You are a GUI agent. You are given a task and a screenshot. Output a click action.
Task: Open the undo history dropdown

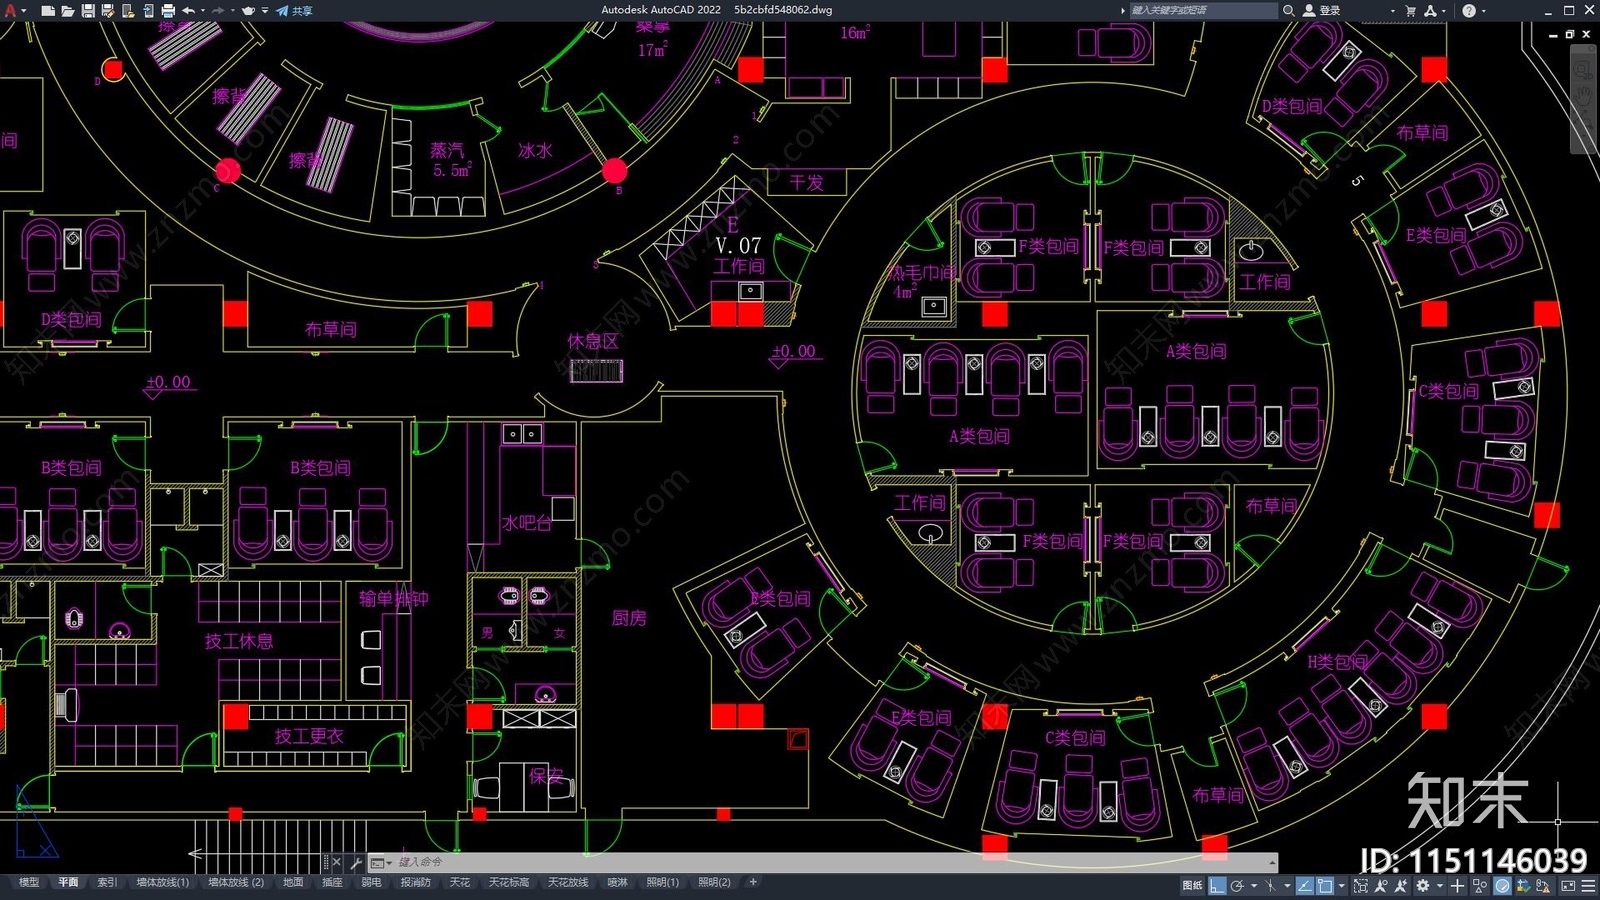pyautogui.click(x=202, y=10)
